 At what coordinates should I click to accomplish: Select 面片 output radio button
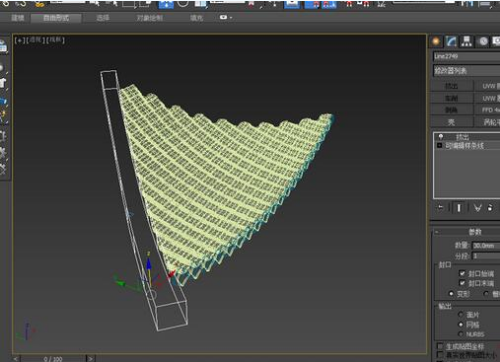pyautogui.click(x=461, y=314)
